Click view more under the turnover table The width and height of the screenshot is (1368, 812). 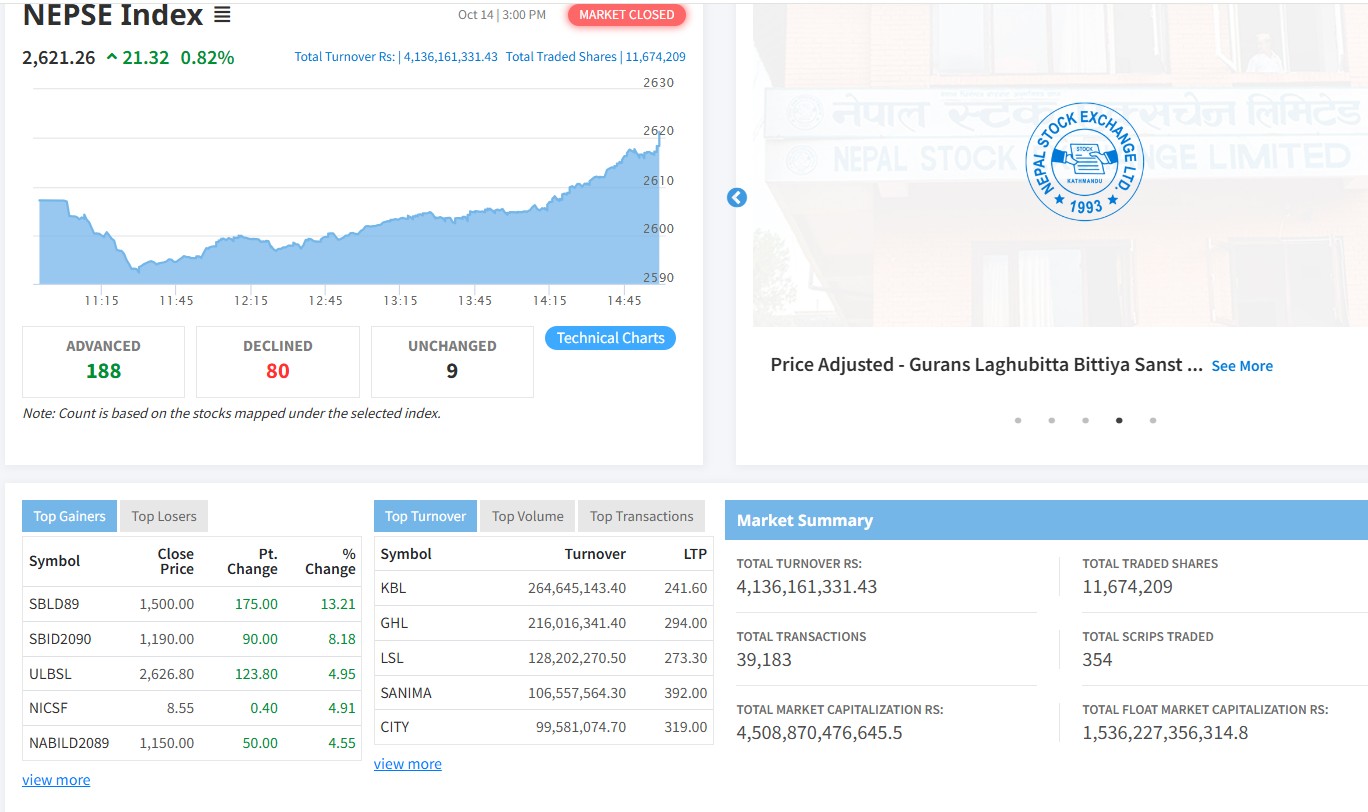(408, 764)
